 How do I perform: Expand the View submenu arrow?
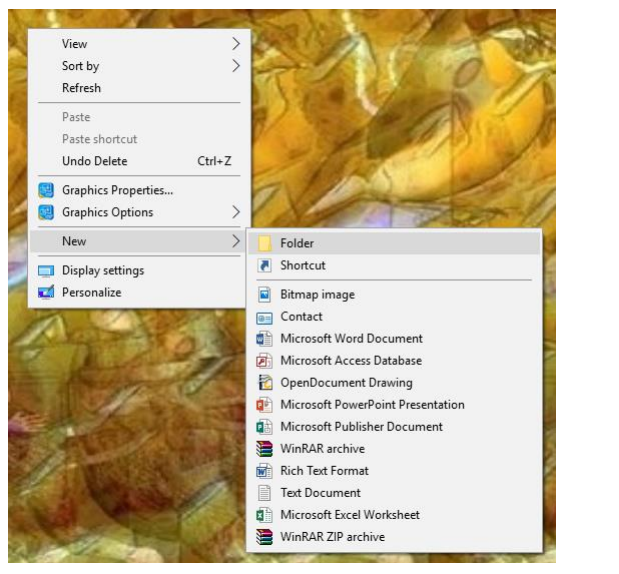point(236,44)
